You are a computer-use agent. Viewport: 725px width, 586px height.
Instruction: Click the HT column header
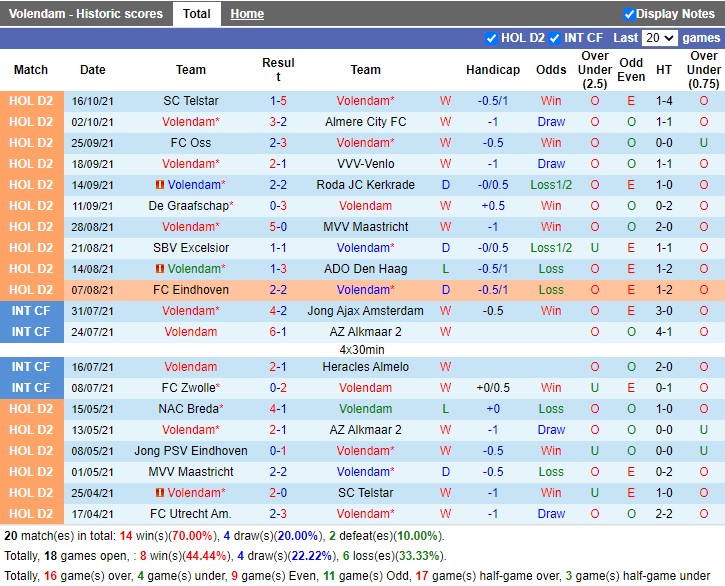pyautogui.click(x=664, y=70)
